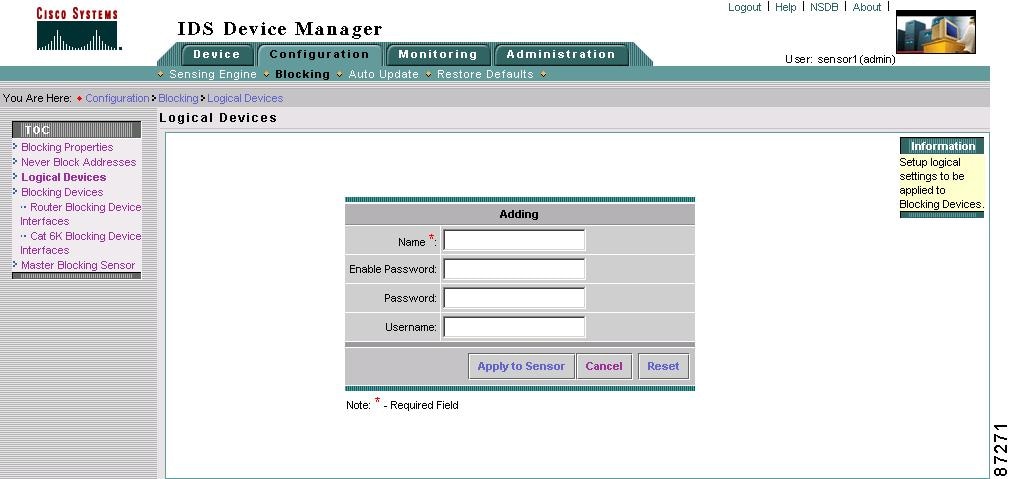Click the Reset button
Viewport: 1012px width, 479px height.
(x=663, y=366)
